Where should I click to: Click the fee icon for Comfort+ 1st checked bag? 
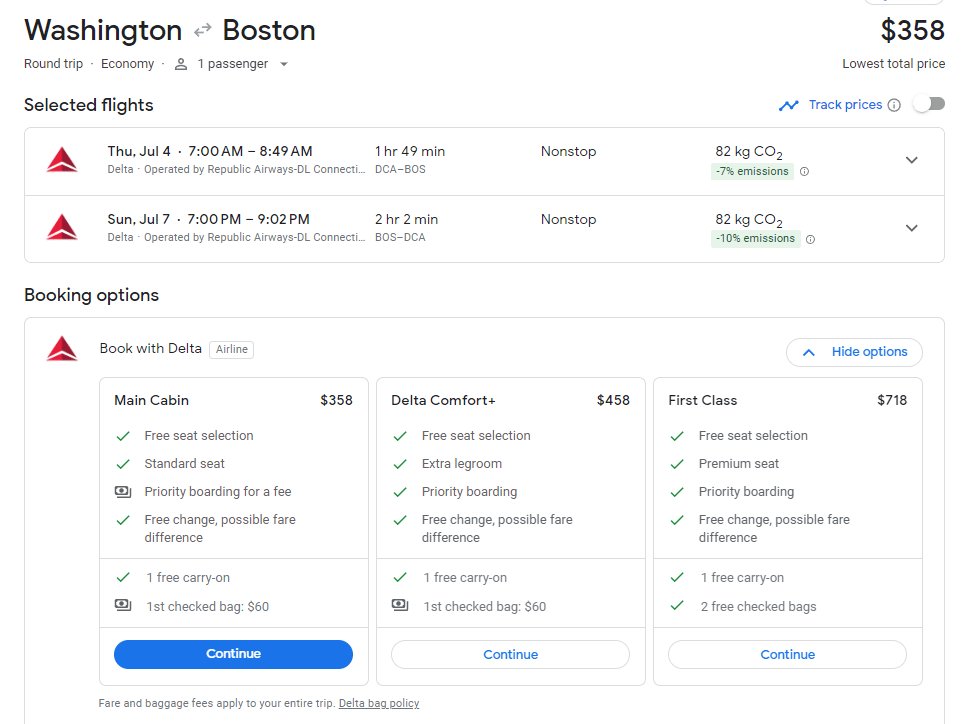(x=400, y=605)
